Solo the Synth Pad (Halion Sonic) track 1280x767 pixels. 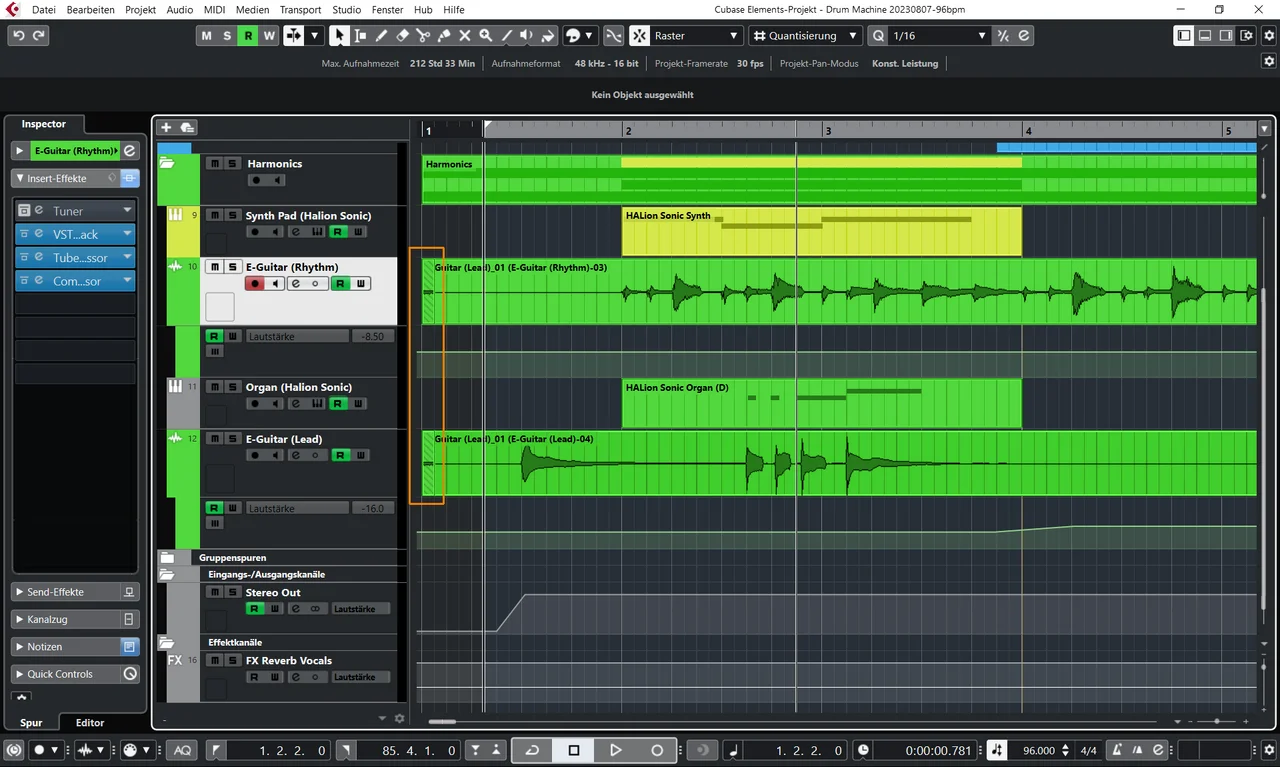[231, 215]
